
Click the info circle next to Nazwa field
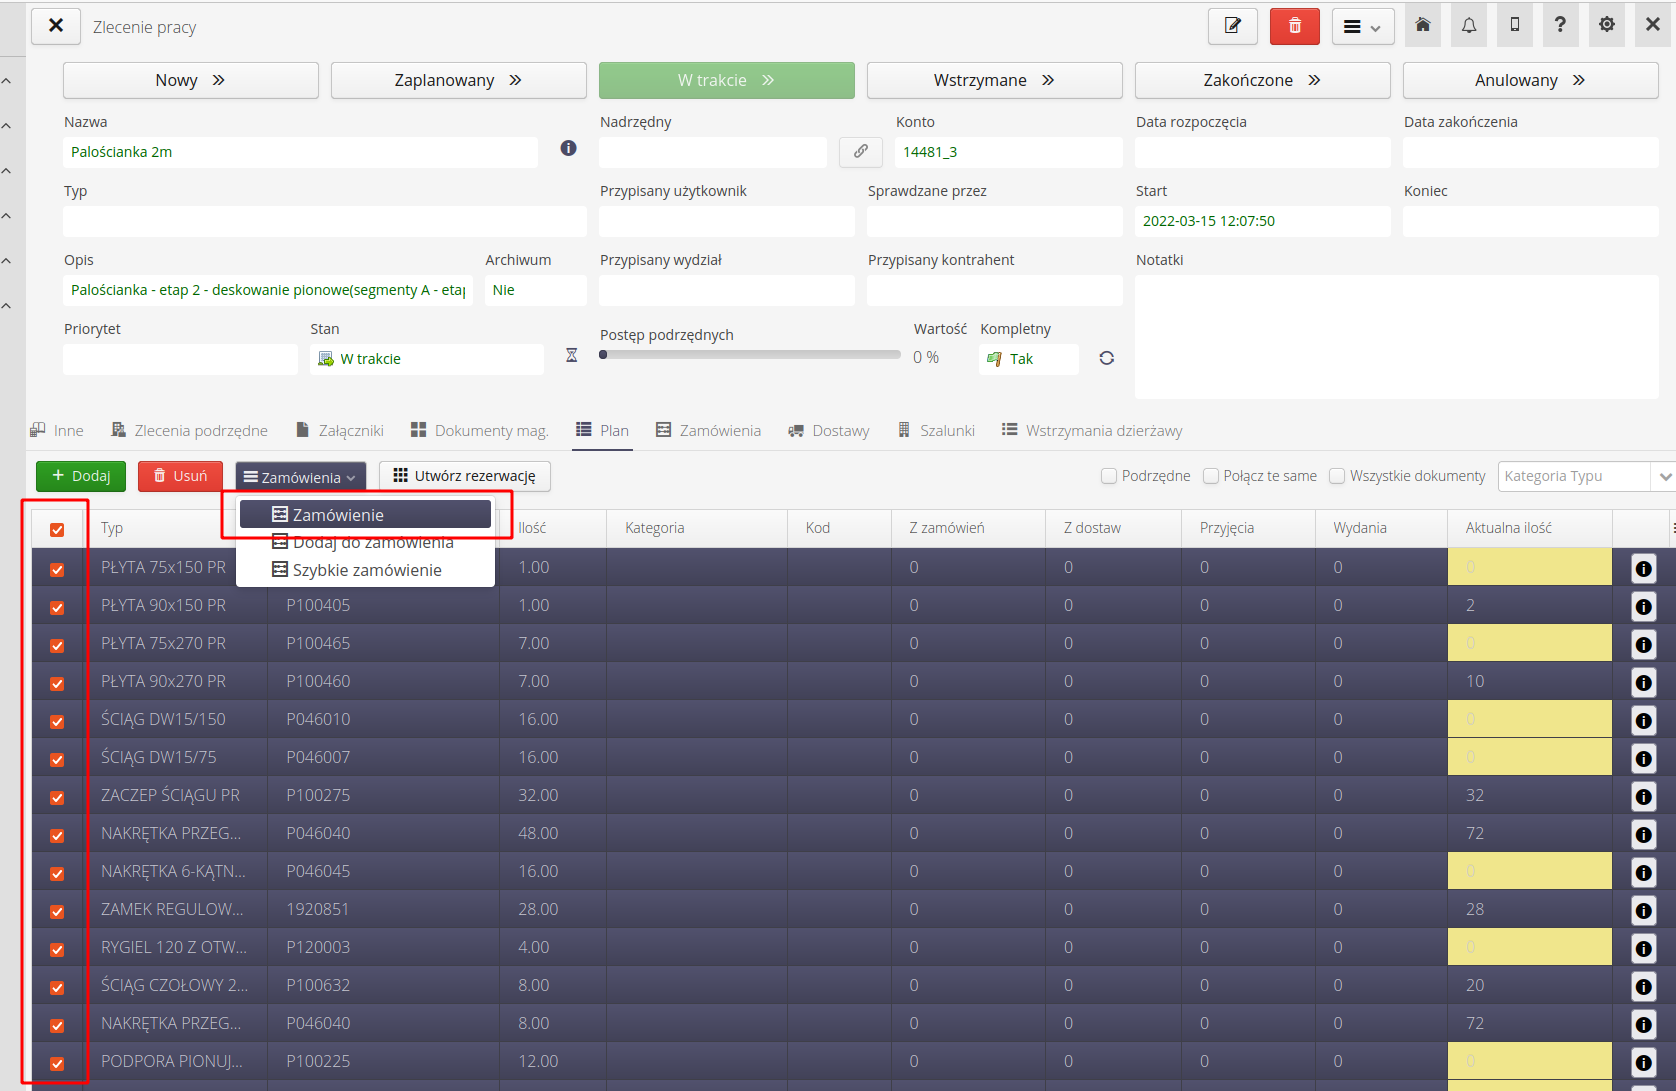tap(568, 147)
